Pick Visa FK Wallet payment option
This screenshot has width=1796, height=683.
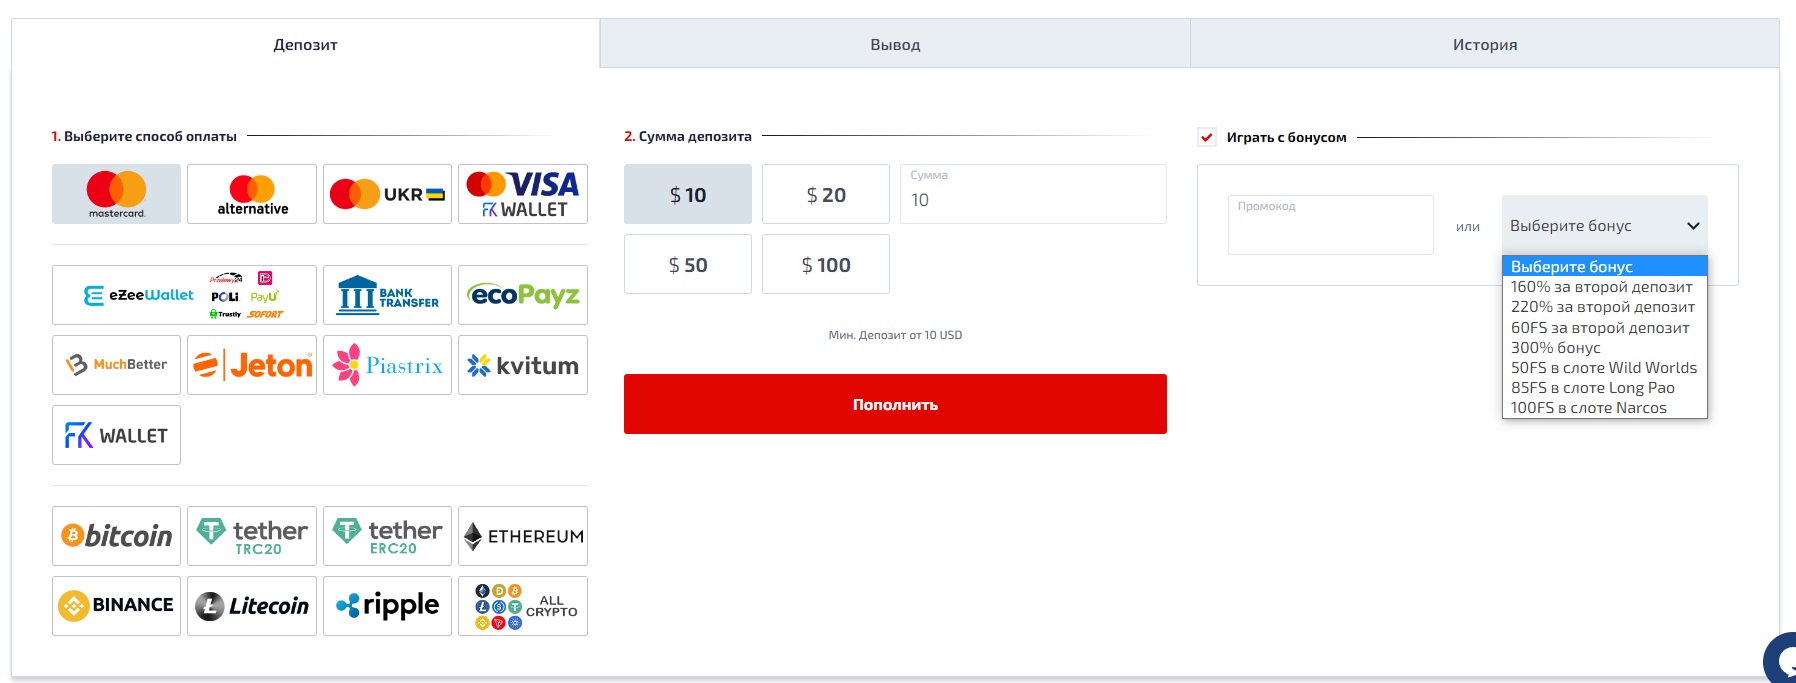click(x=523, y=194)
